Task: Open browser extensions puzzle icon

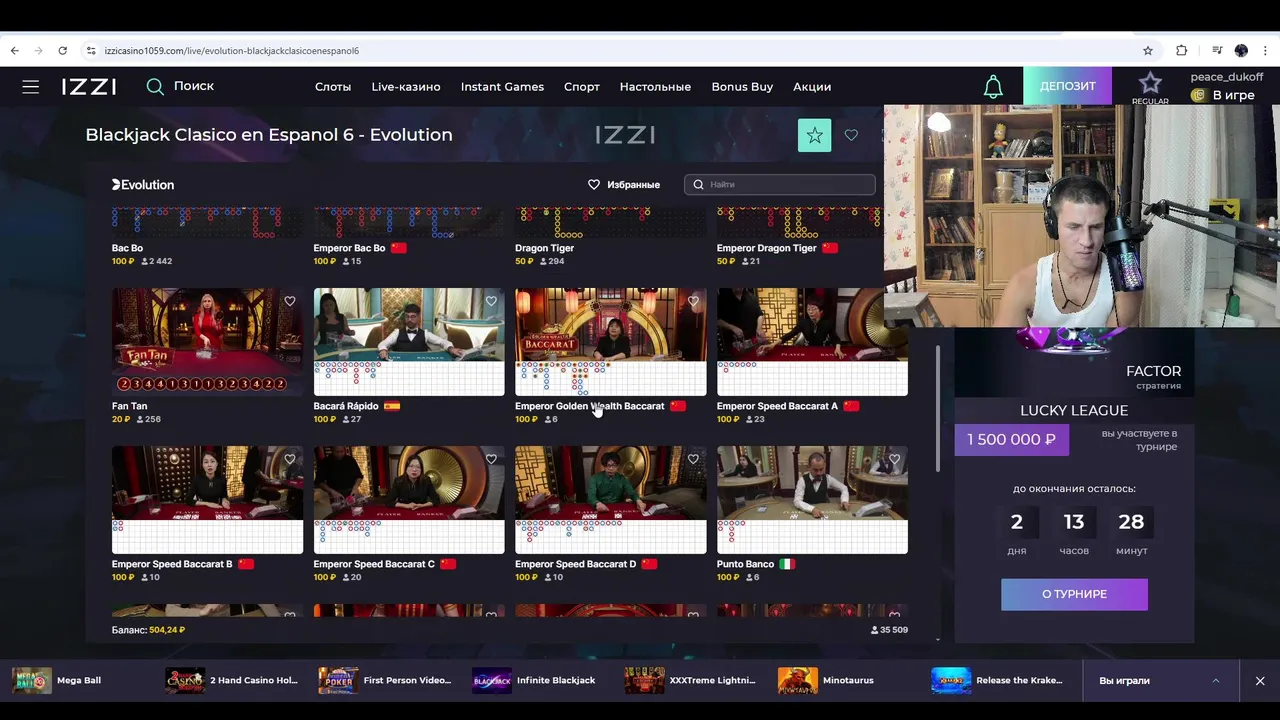Action: point(1181,51)
